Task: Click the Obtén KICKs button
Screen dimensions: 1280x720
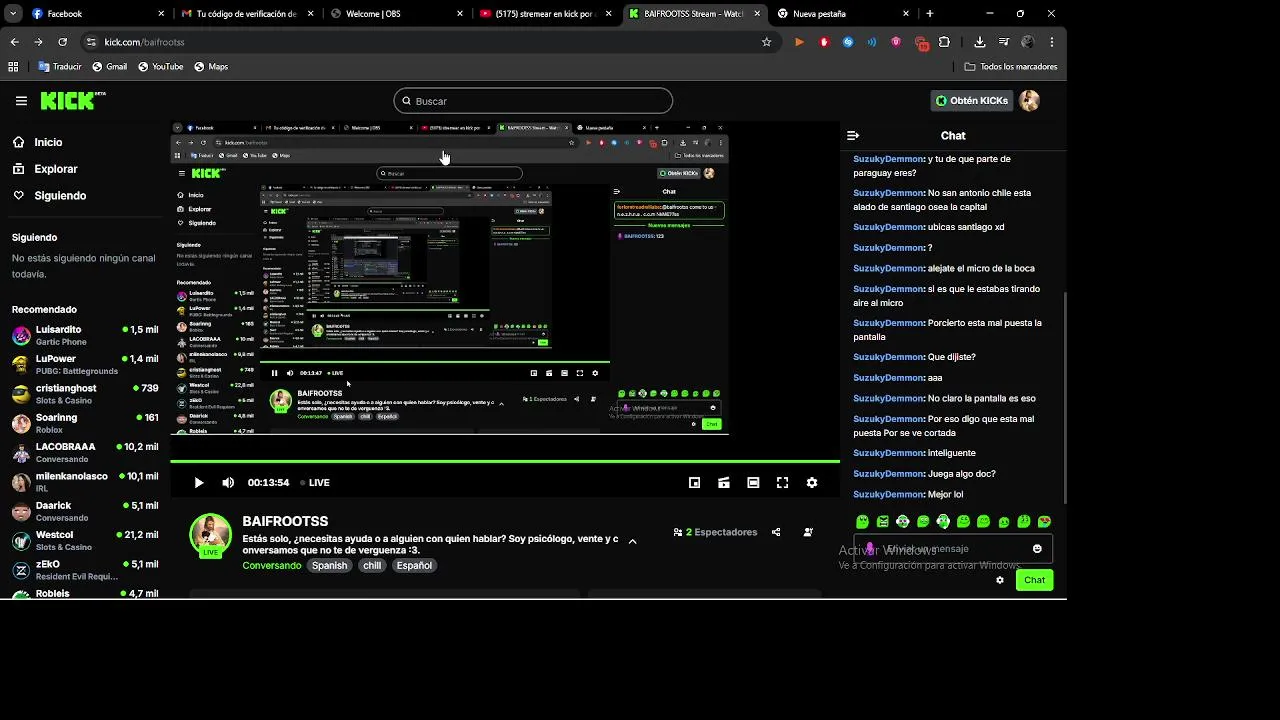Action: 972,101
